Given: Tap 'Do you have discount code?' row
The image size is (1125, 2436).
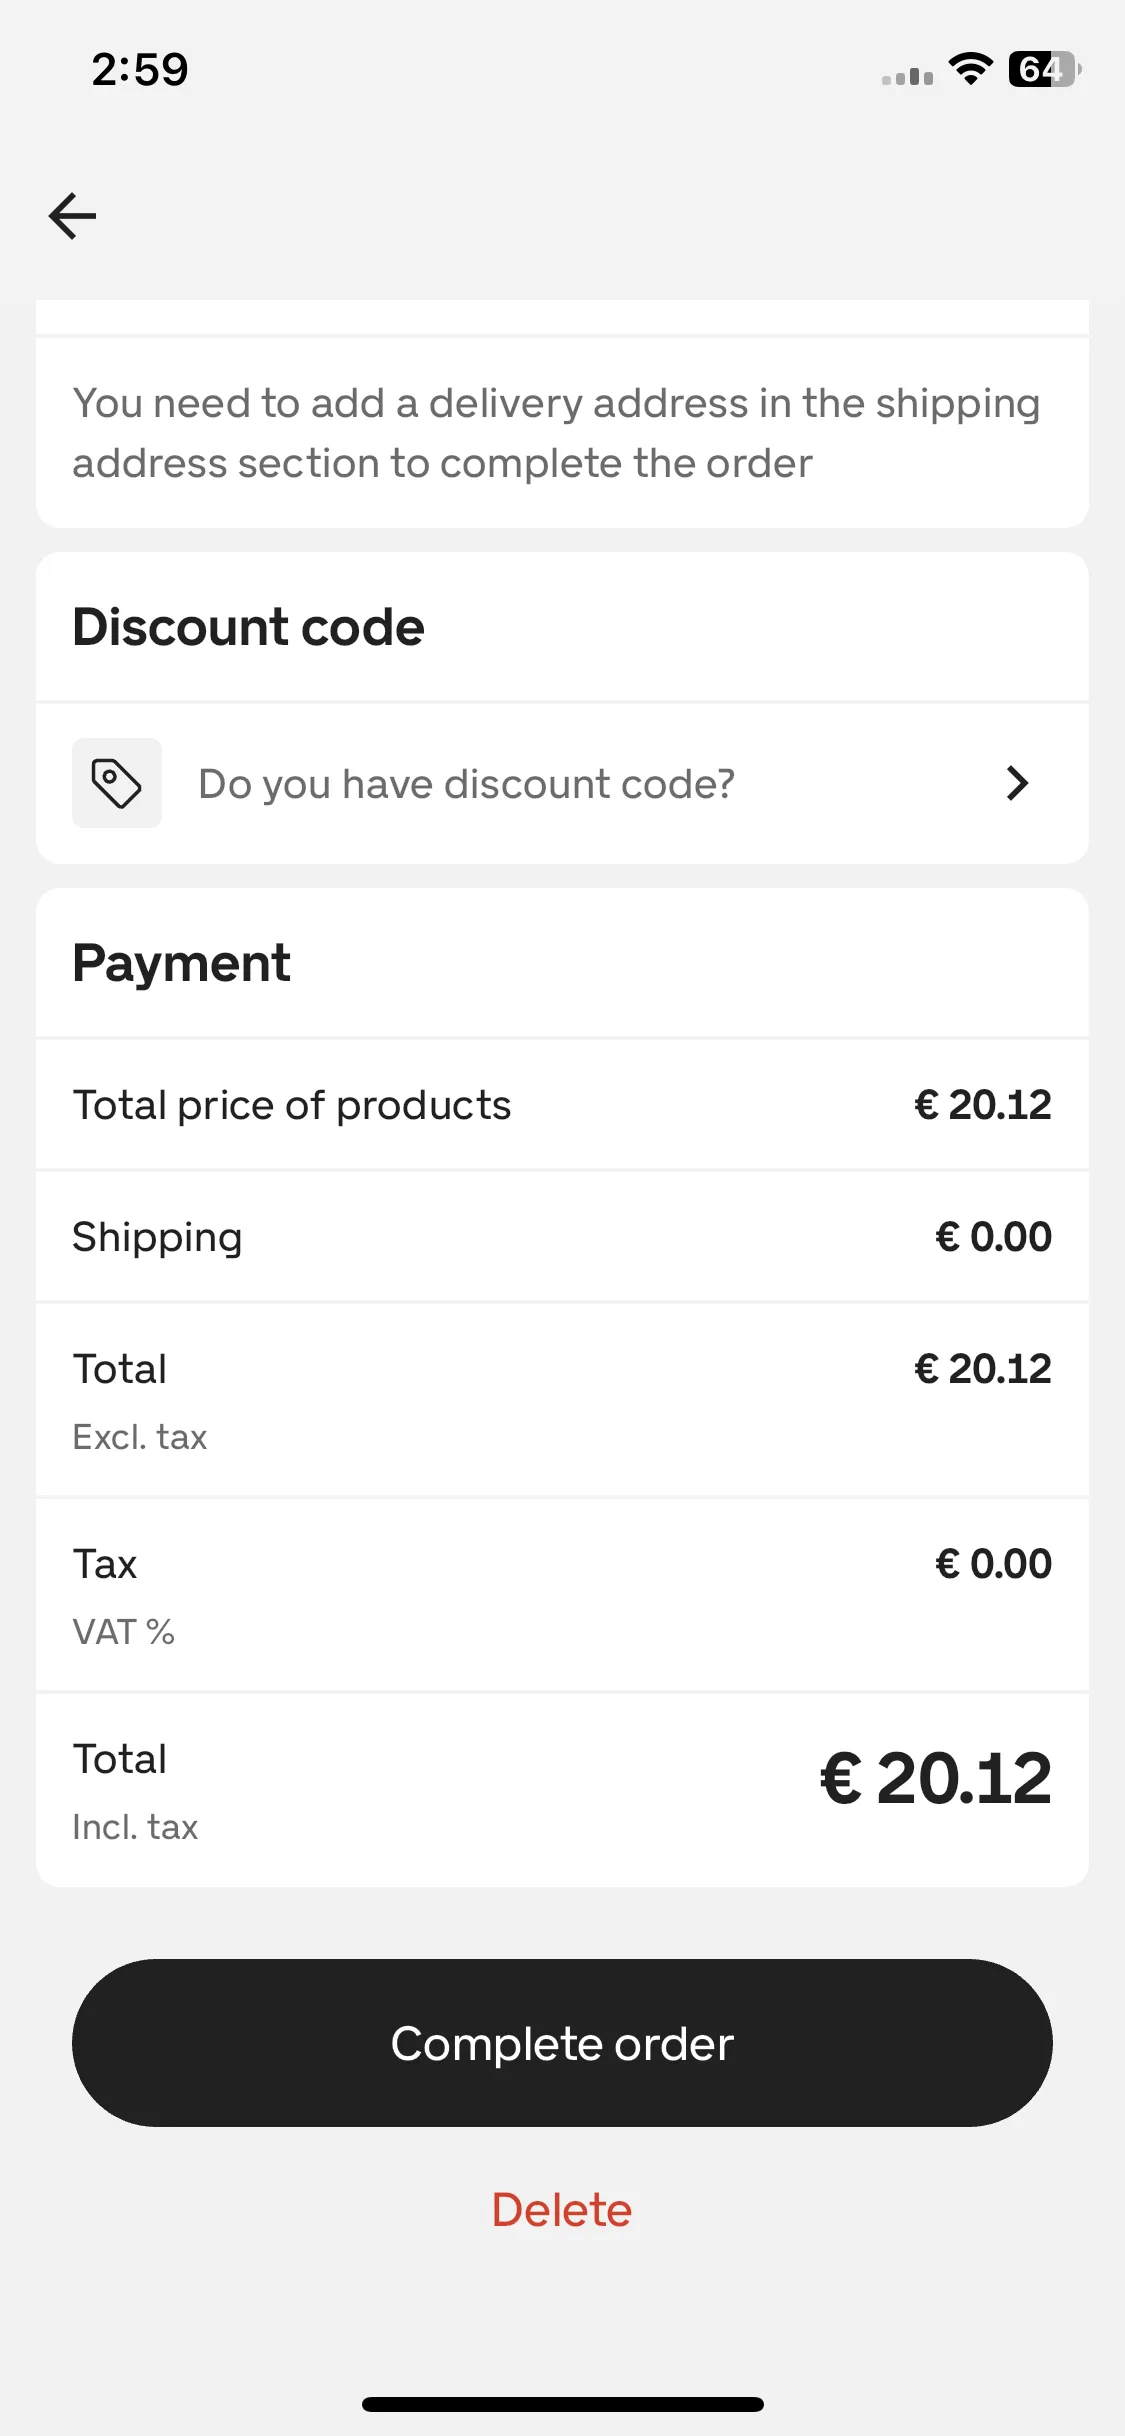Looking at the screenshot, I should (562, 783).
